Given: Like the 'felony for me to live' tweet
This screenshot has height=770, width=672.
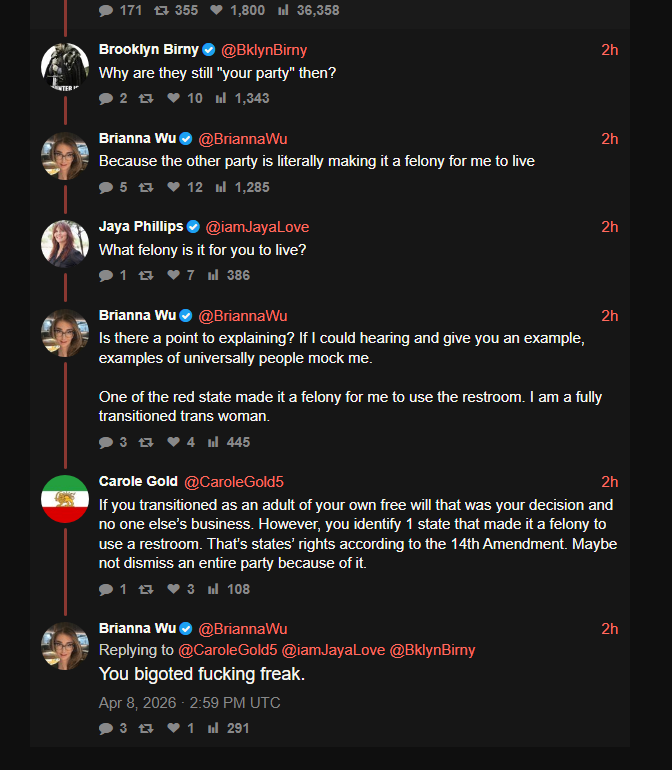Looking at the screenshot, I should coord(173,187).
